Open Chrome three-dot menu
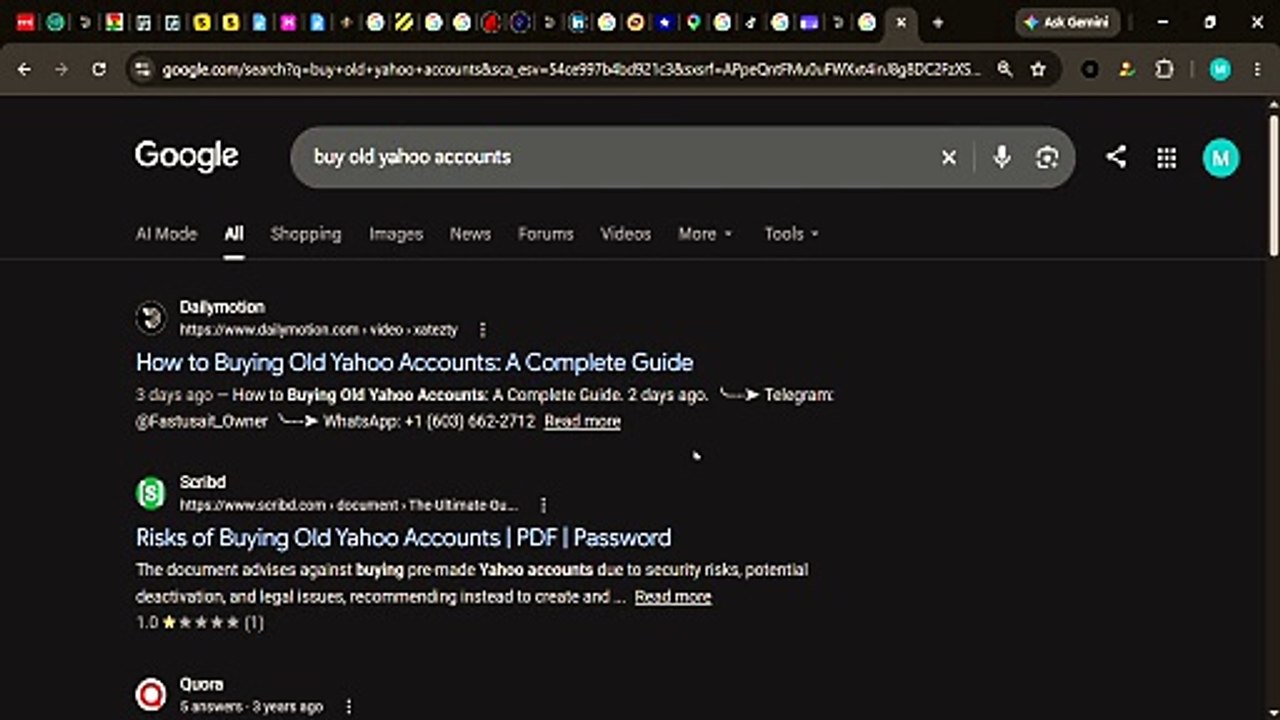Viewport: 1280px width, 720px height. pos(1256,69)
